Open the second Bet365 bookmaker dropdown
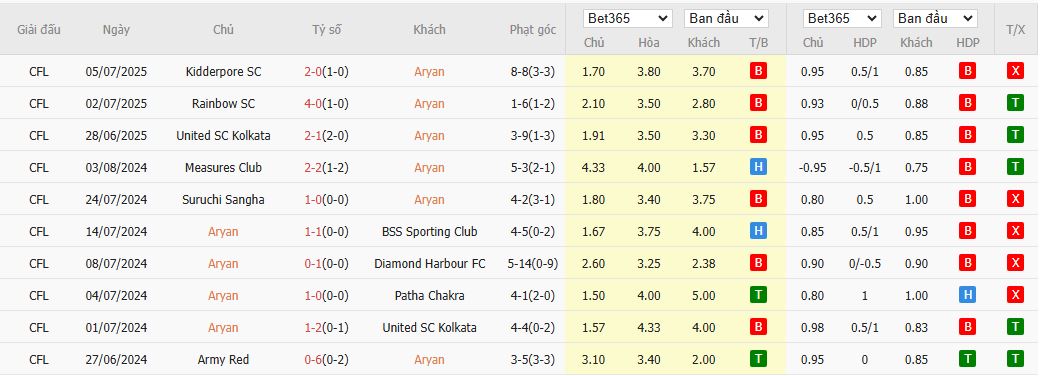 [x=842, y=19]
